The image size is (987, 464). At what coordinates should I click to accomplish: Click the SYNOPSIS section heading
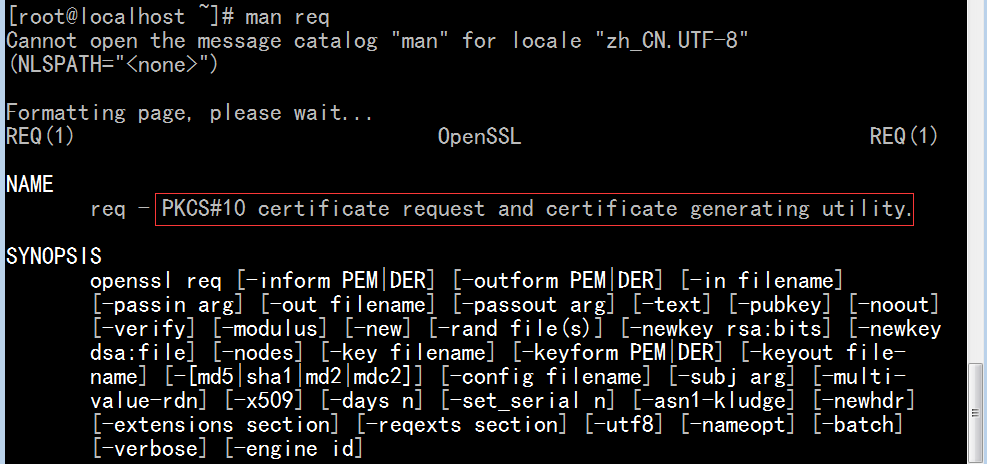click(54, 256)
